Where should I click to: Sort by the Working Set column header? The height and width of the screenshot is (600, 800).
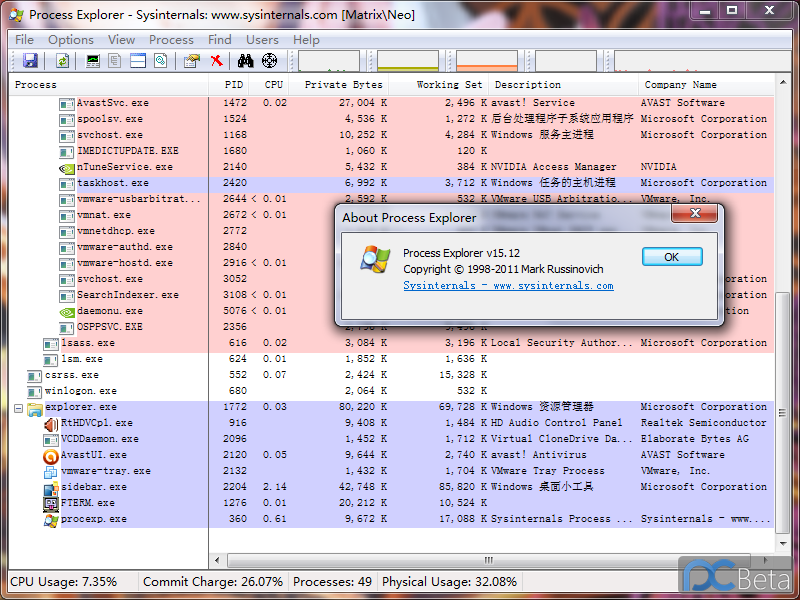point(438,85)
